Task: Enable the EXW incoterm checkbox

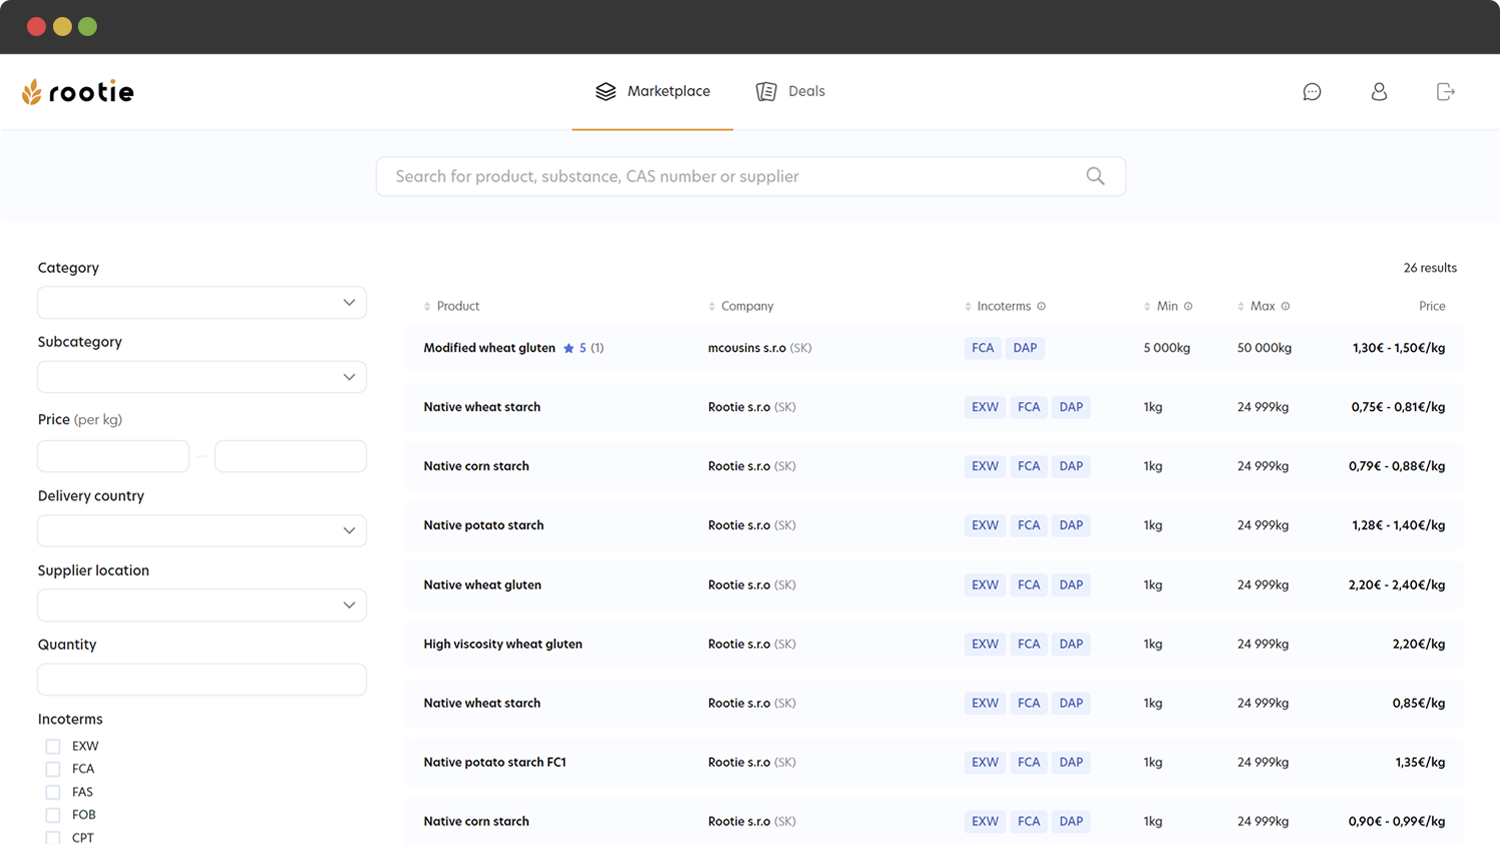Action: click(x=53, y=746)
